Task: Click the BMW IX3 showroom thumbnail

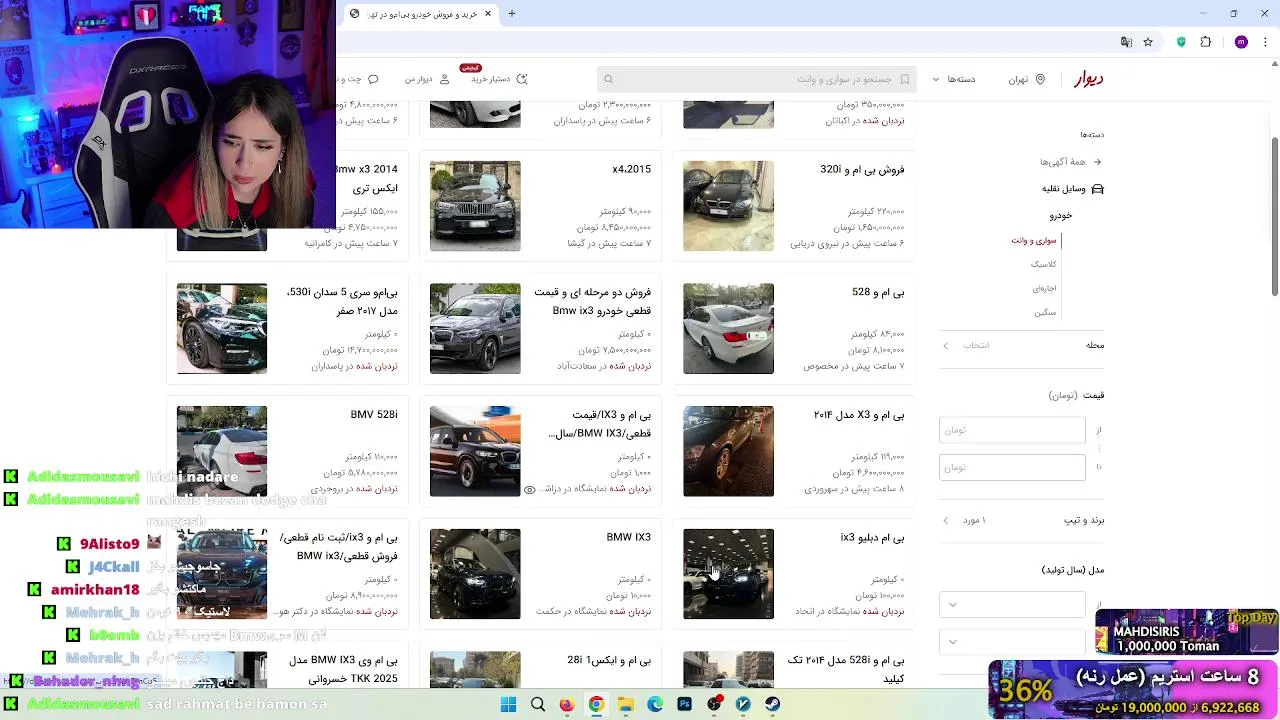Action: tap(475, 574)
